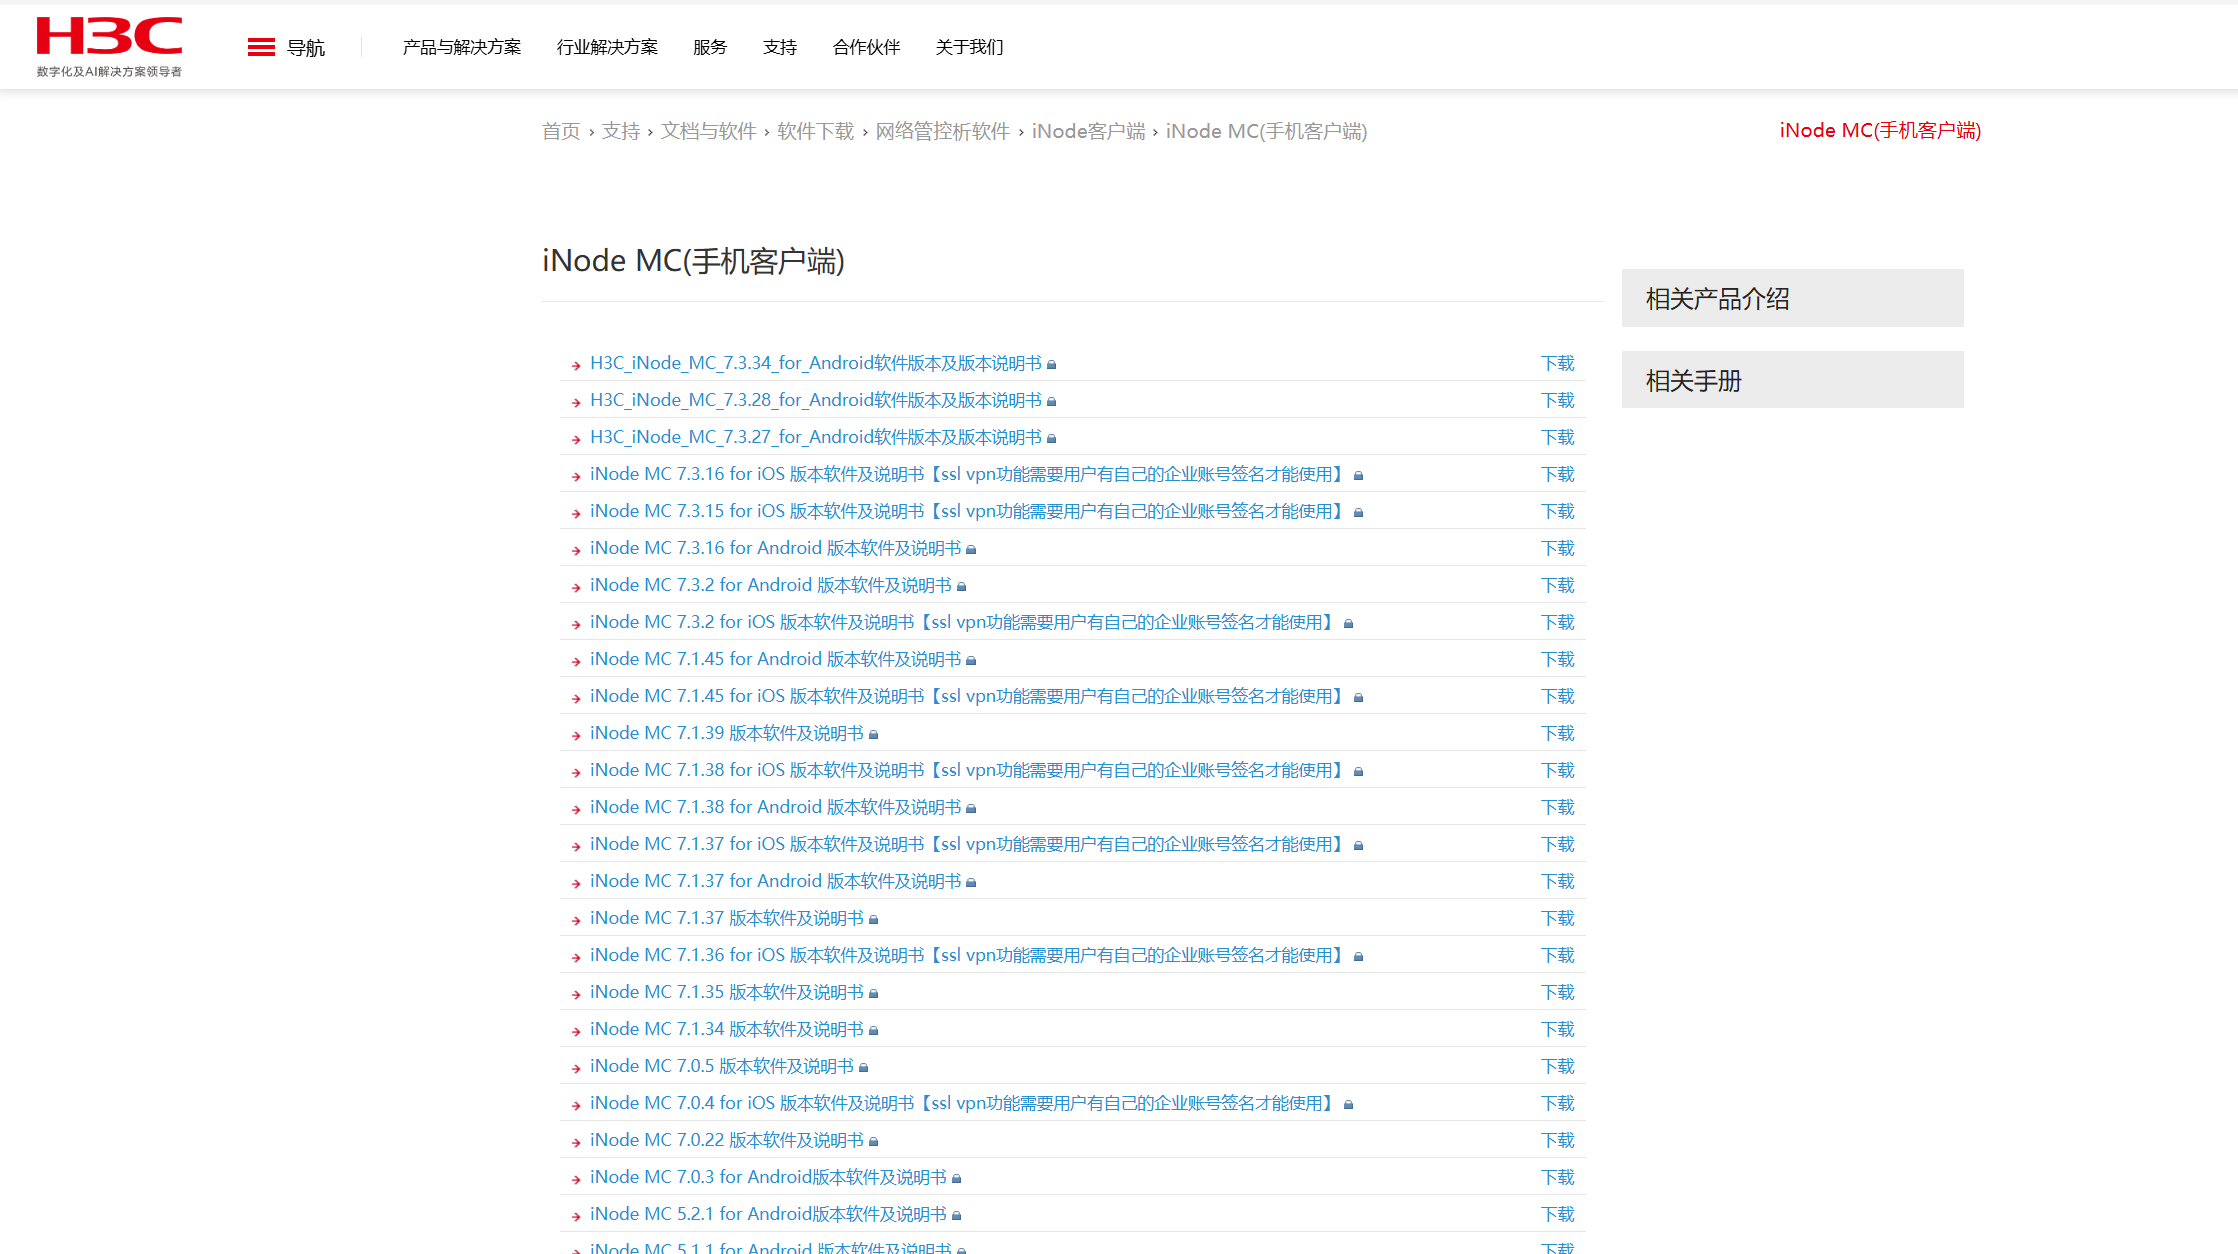Open the hamburger 导航 menu icon
2238x1254 pixels.
pos(261,47)
